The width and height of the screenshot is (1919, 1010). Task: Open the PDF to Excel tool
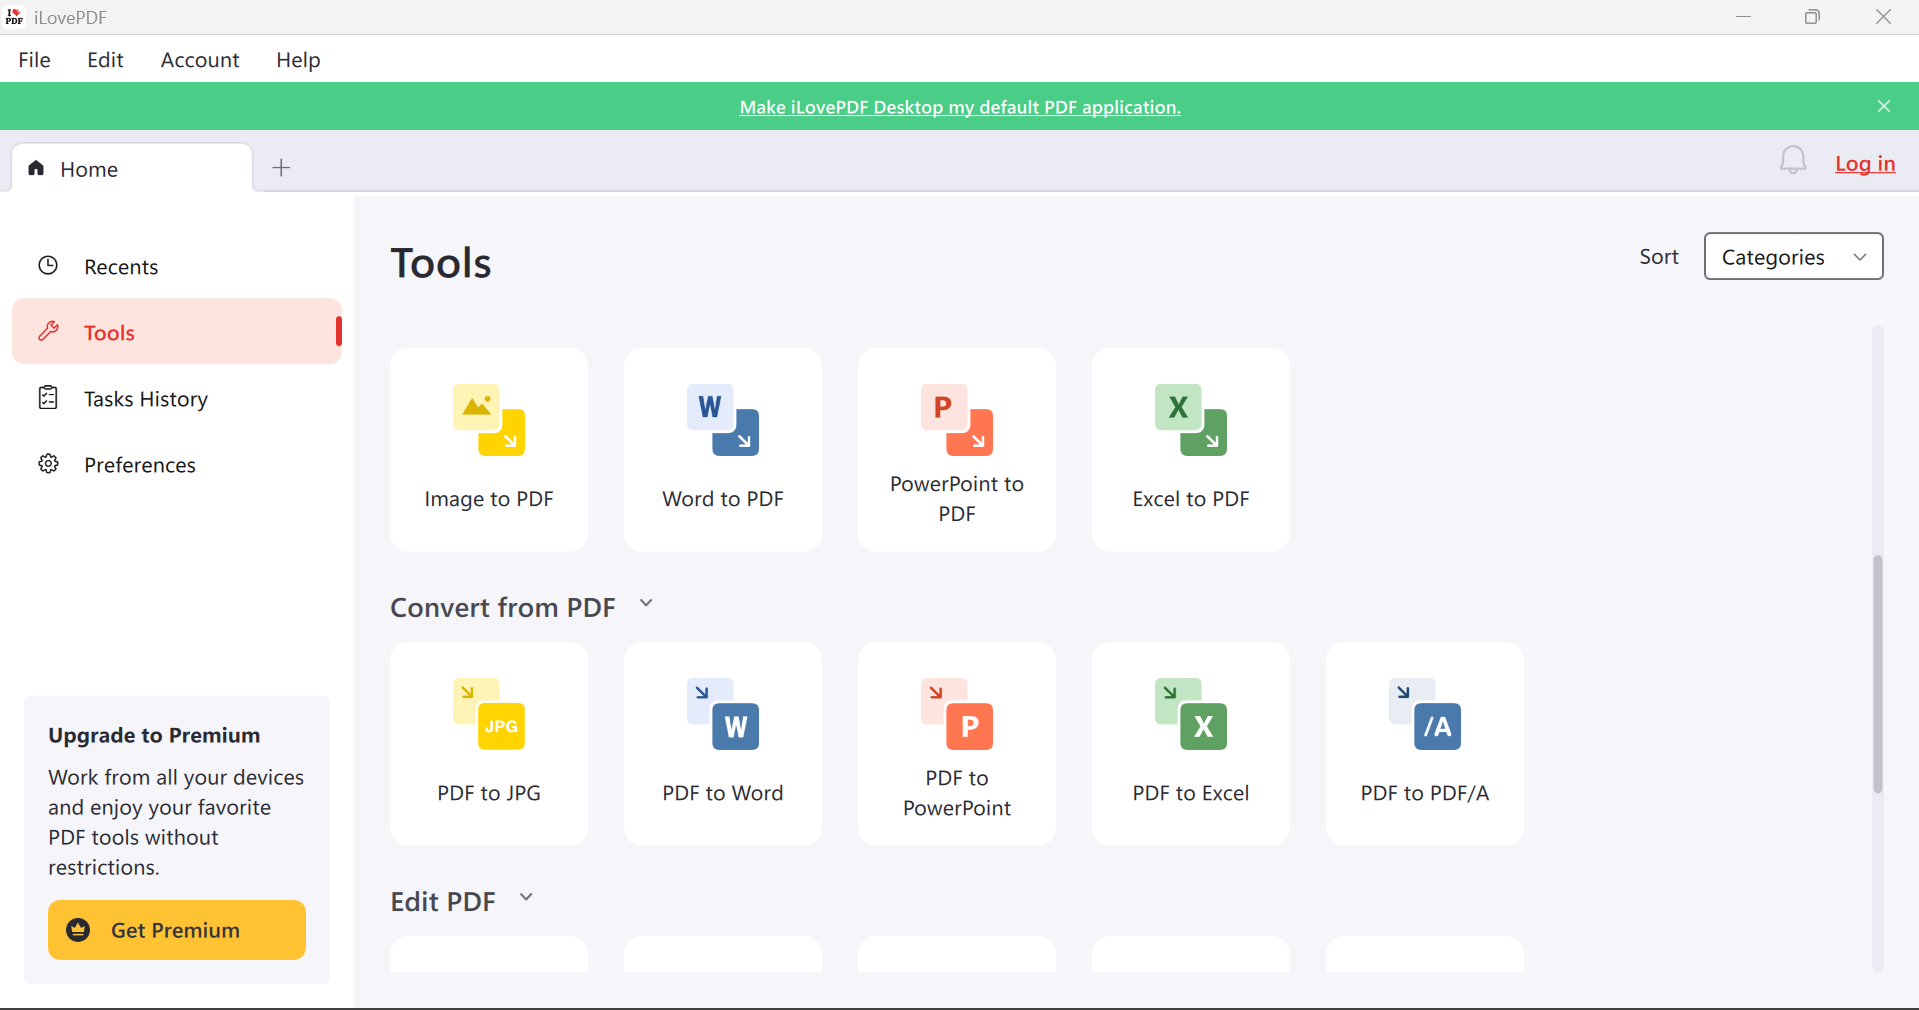coord(1191,743)
